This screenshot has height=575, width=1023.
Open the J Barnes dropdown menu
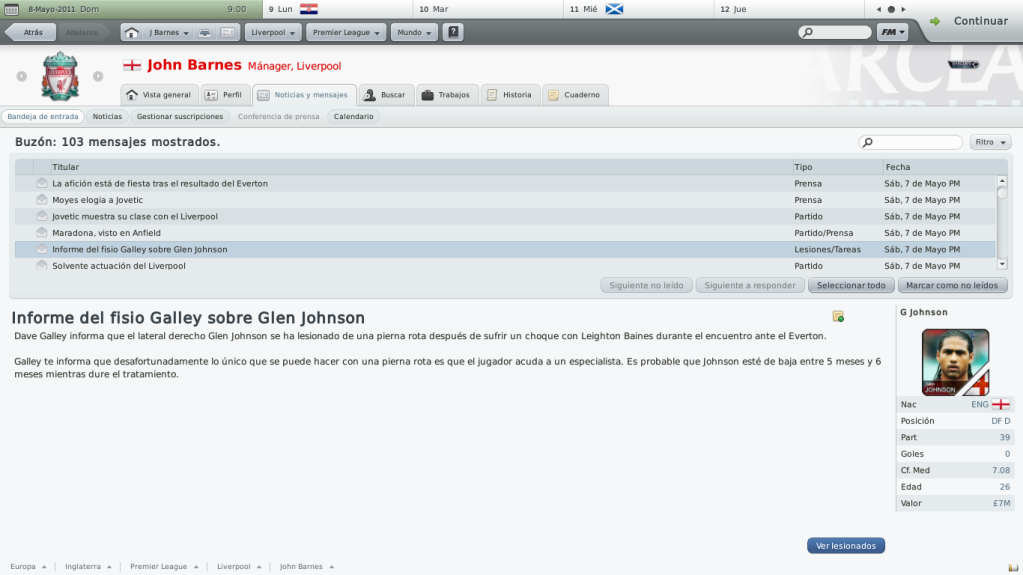coord(168,32)
